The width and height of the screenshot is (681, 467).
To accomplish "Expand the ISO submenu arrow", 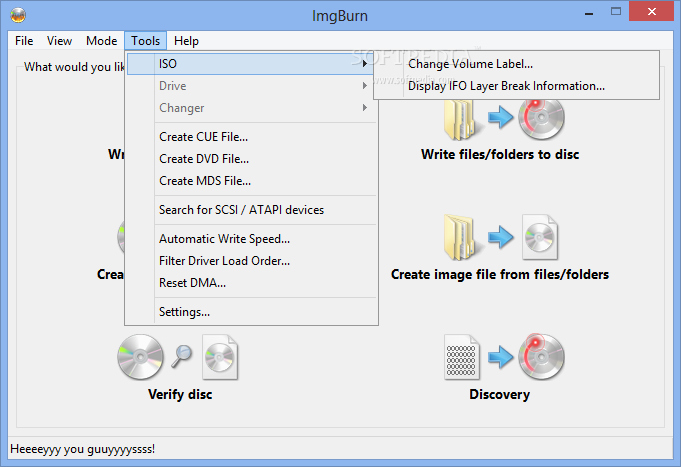I will (365, 64).
